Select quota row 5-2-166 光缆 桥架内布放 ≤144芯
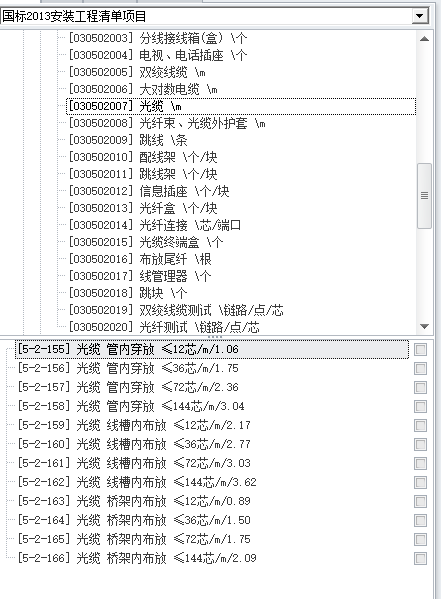The image size is (441, 599). [x=137, y=559]
